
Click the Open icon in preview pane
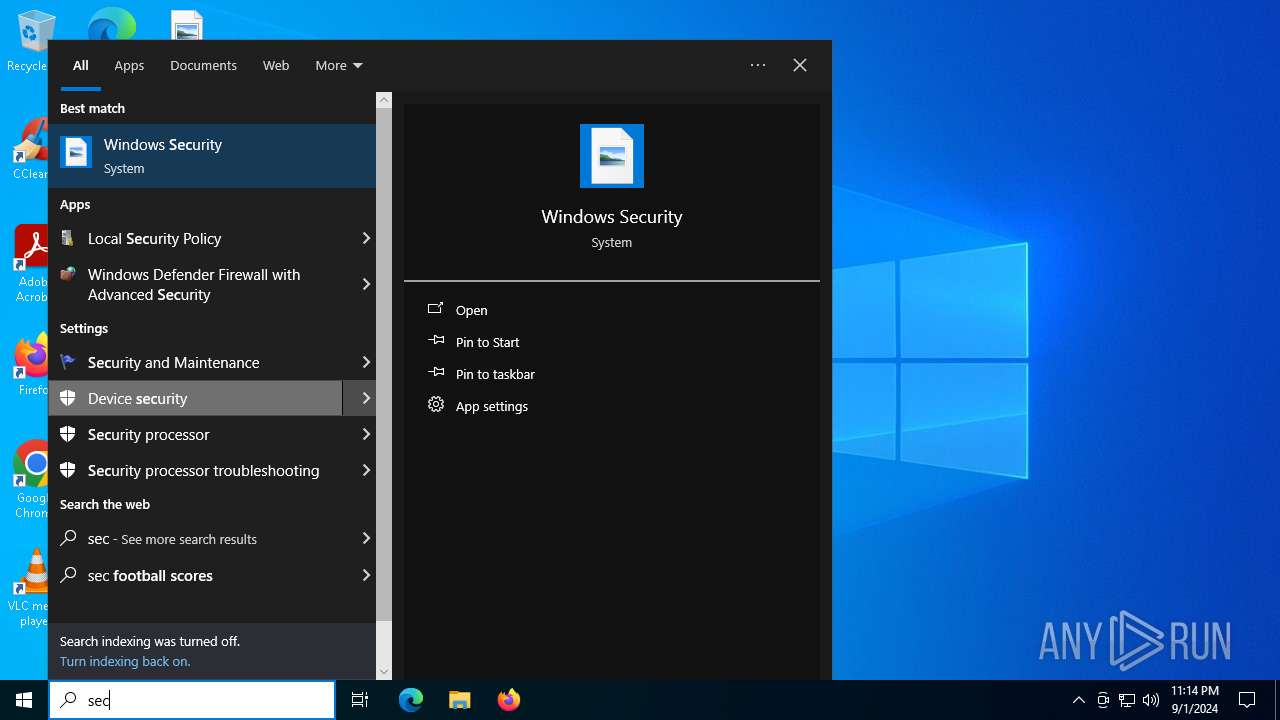tap(435, 310)
